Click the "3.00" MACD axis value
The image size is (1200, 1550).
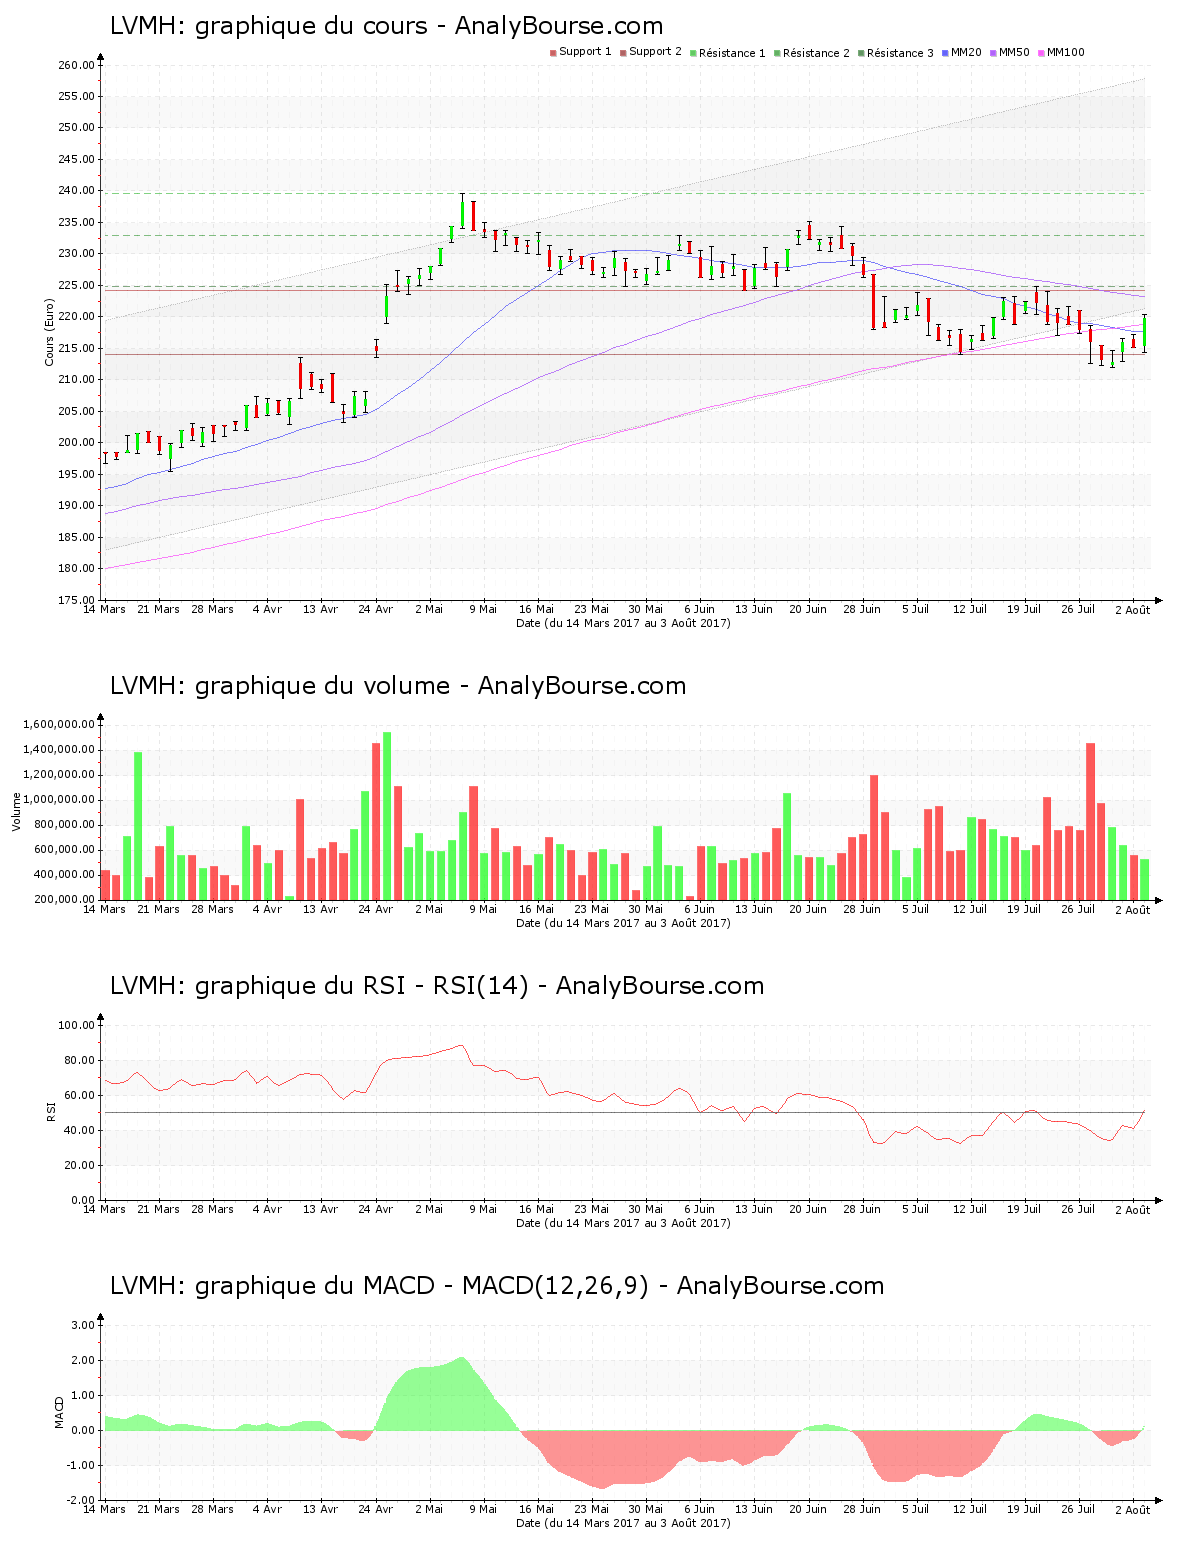tap(83, 1325)
